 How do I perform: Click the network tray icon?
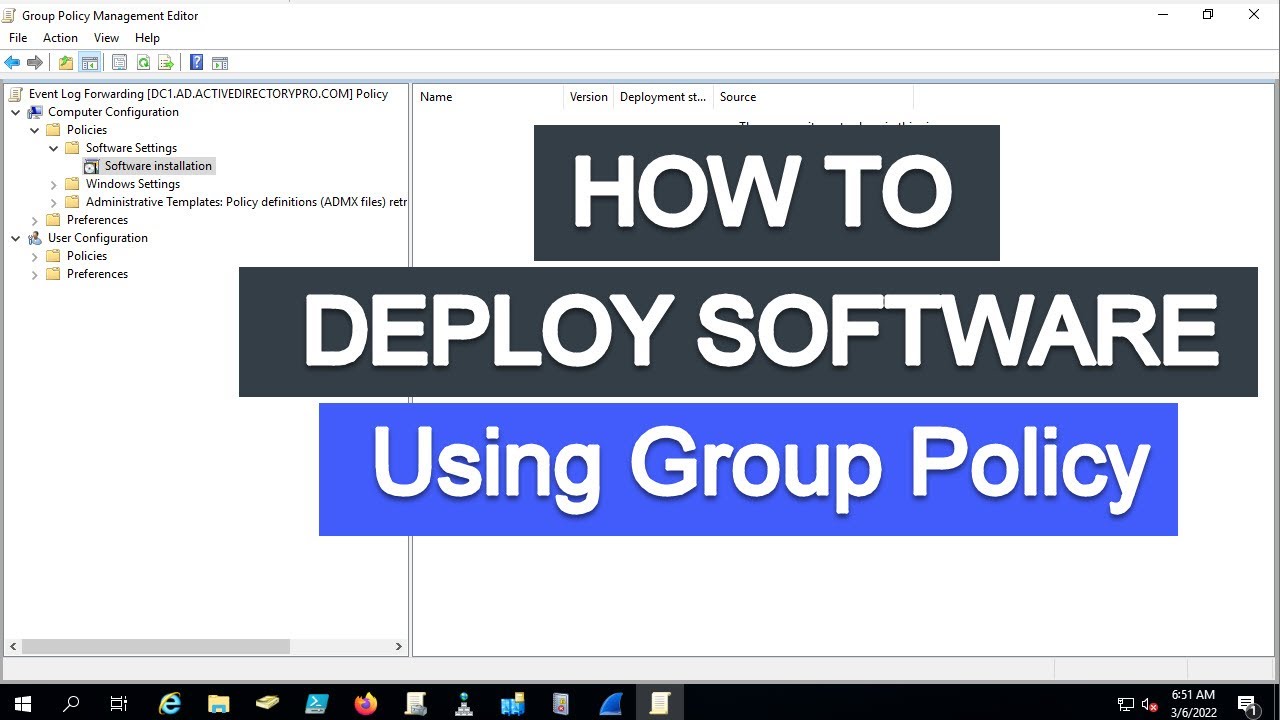tap(1126, 704)
